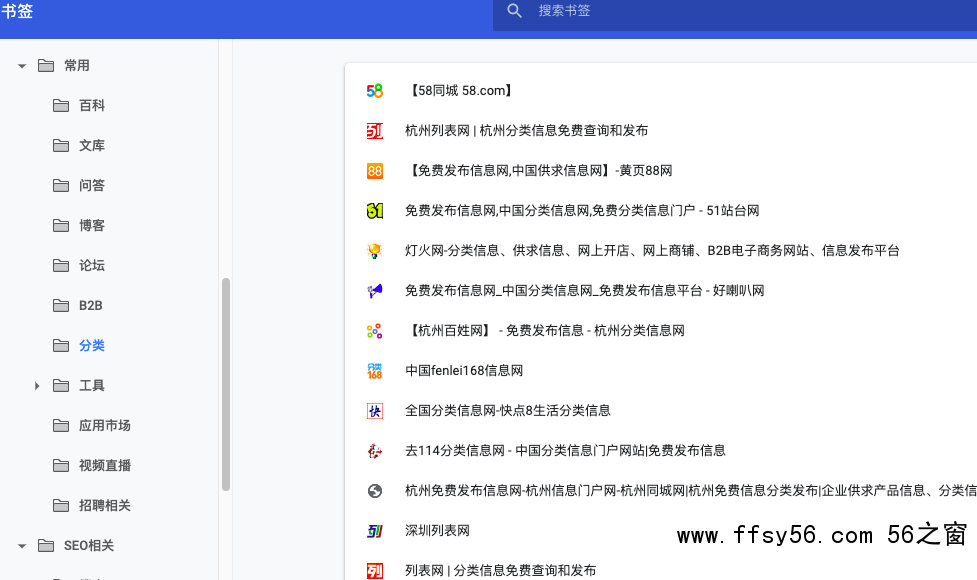Open 杭州百姓网 免费发布信息 bookmark title
The image size is (977, 580).
(x=545, y=331)
